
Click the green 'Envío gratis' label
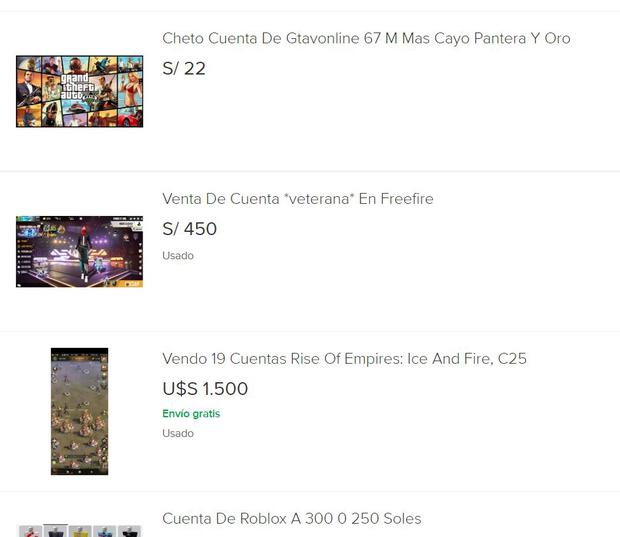pyautogui.click(x=191, y=414)
